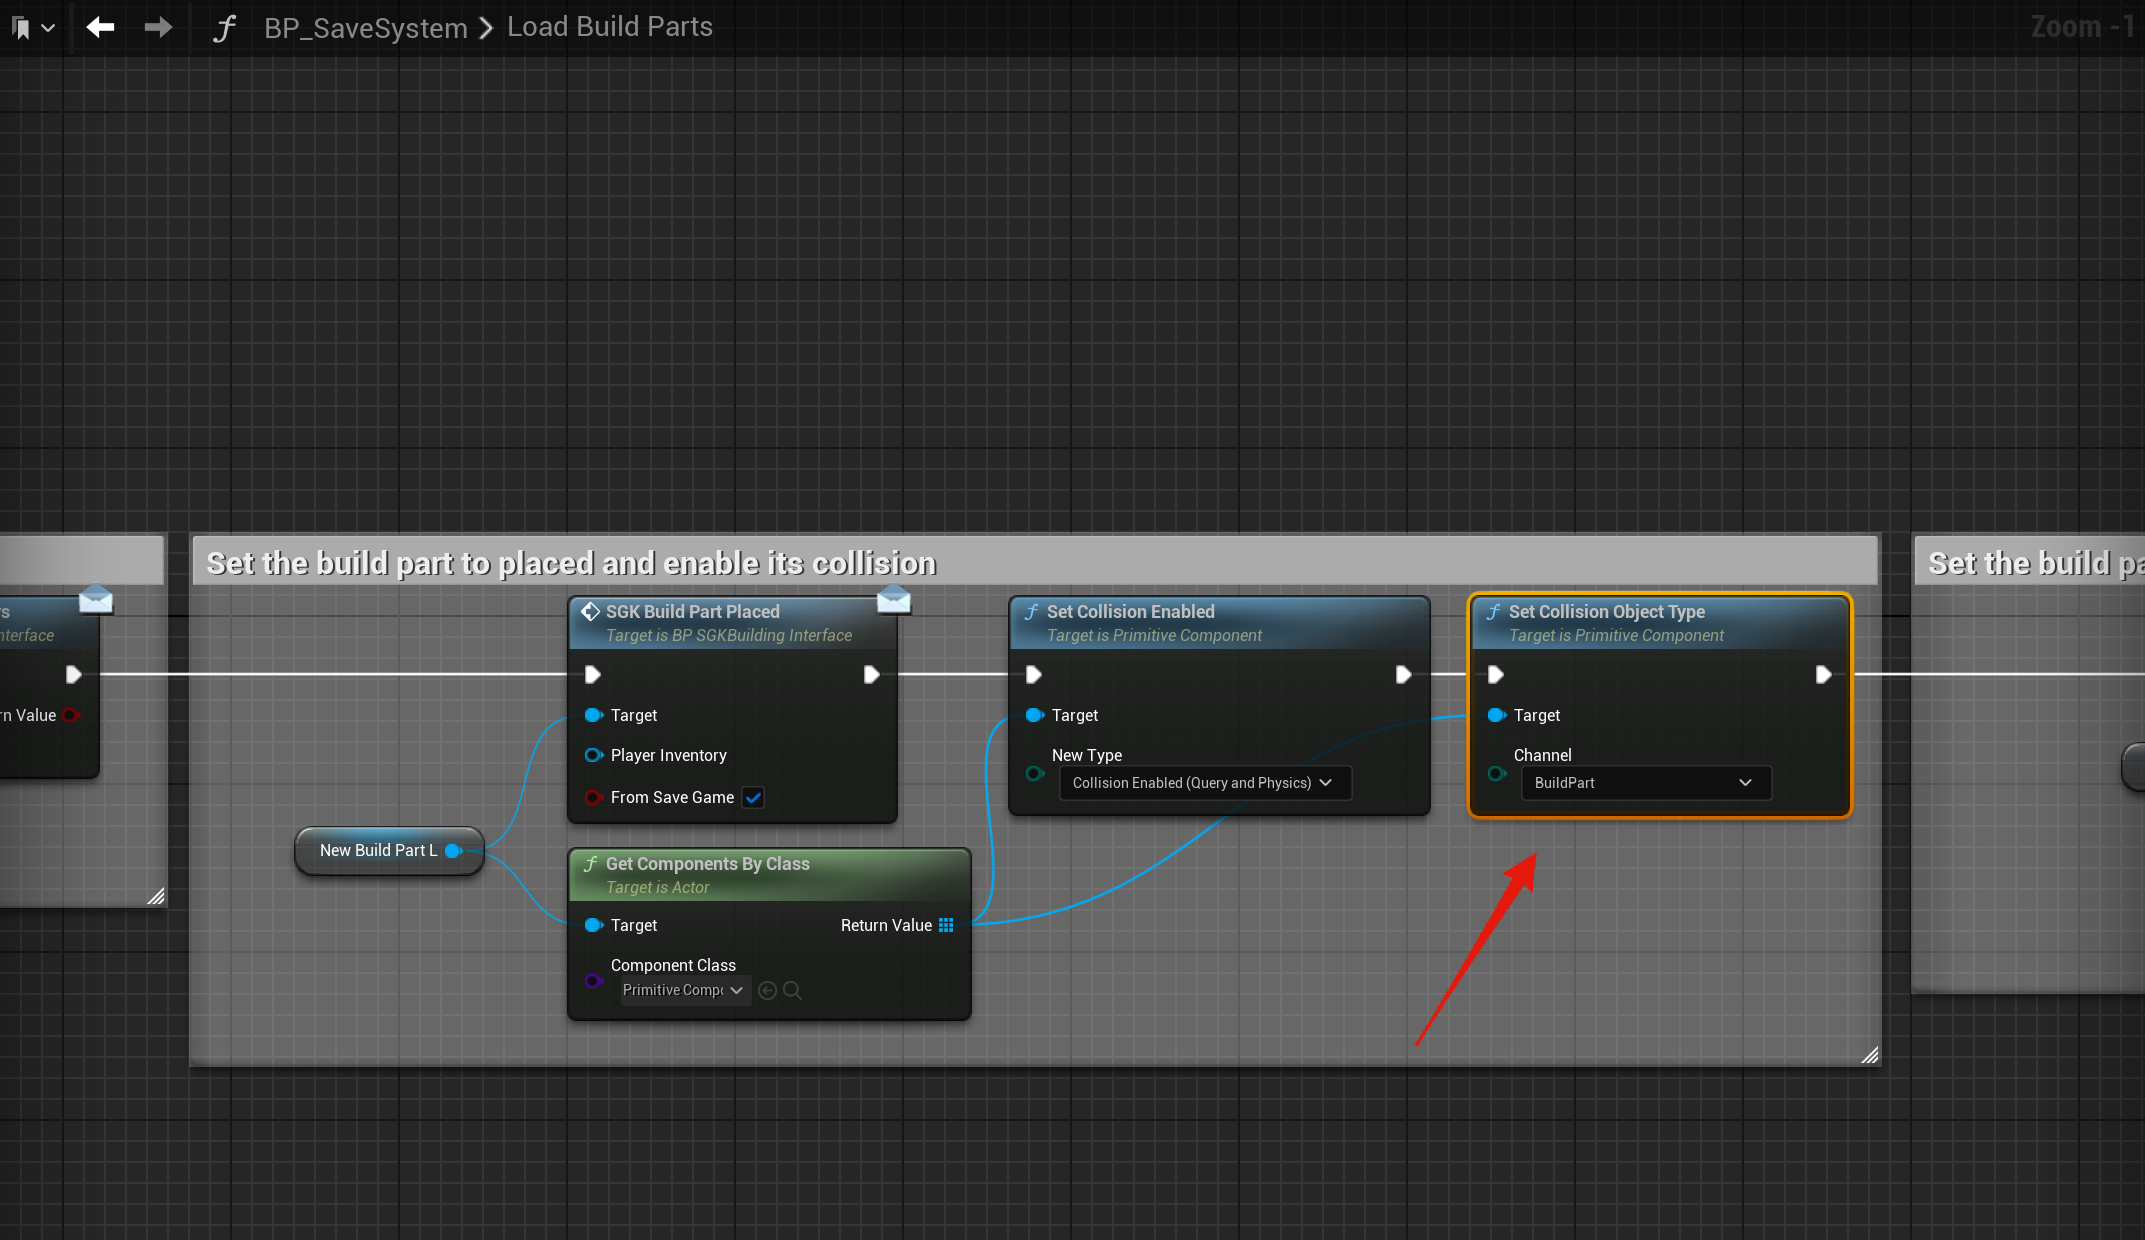Click the New Build Part L output pin
The image size is (2145, 1240).
453,851
